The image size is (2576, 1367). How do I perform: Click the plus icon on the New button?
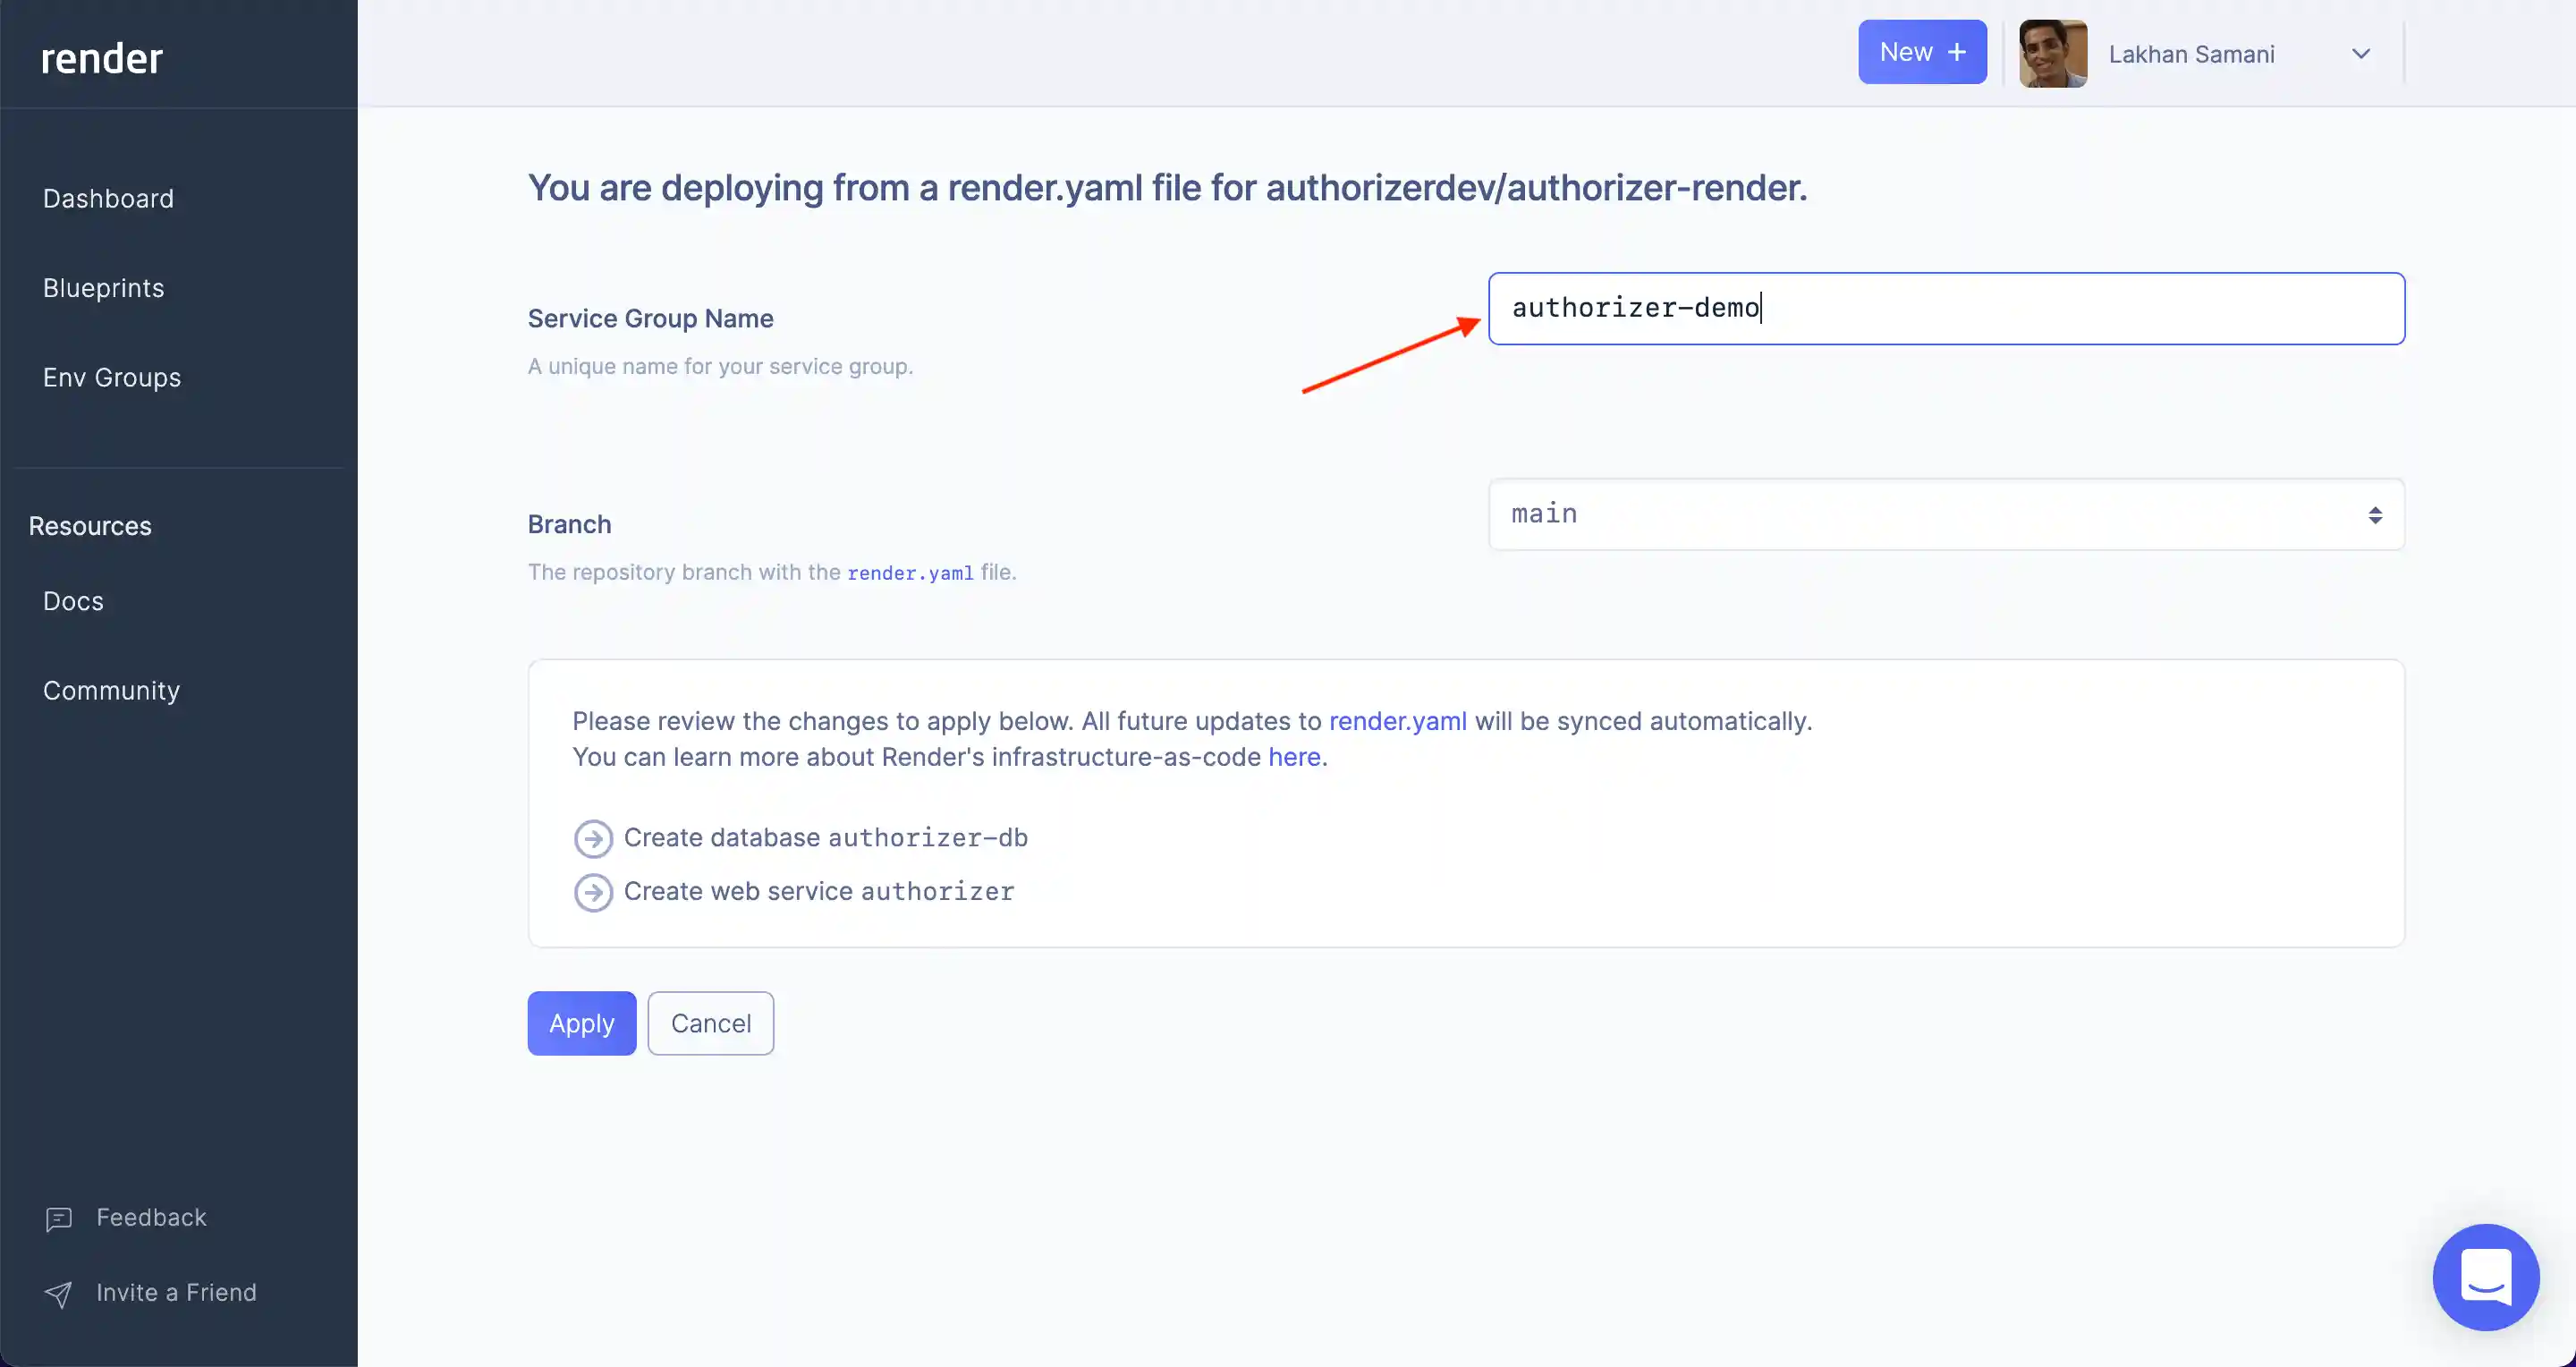click(1957, 52)
